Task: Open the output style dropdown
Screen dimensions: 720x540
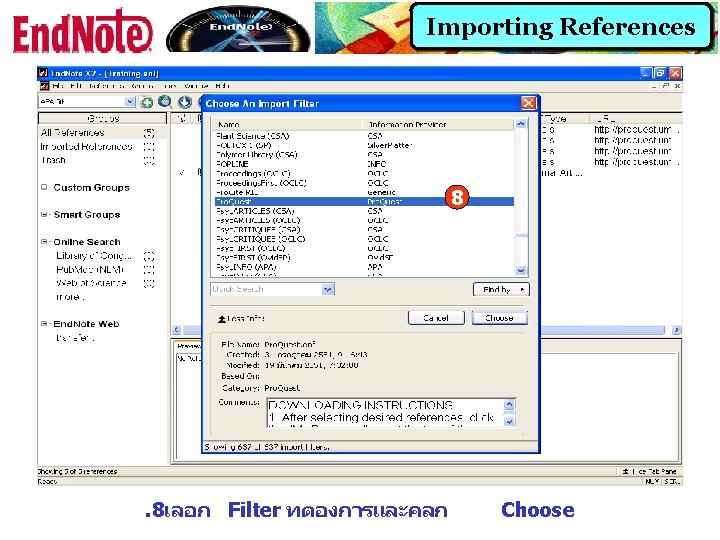Action: (130, 101)
